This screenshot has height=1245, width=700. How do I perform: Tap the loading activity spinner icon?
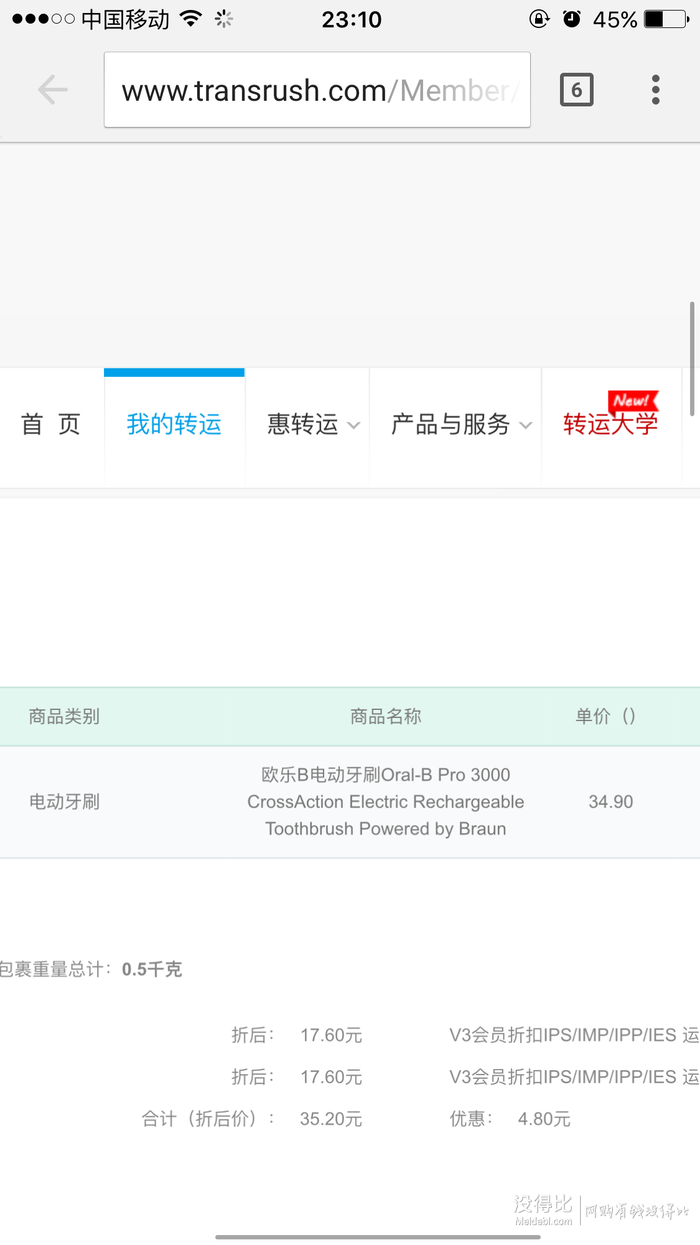224,19
